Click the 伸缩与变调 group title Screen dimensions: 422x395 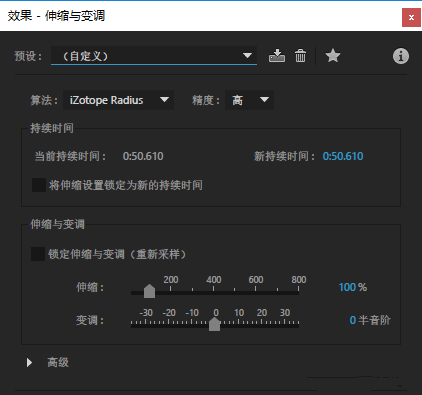pyautogui.click(x=57, y=224)
